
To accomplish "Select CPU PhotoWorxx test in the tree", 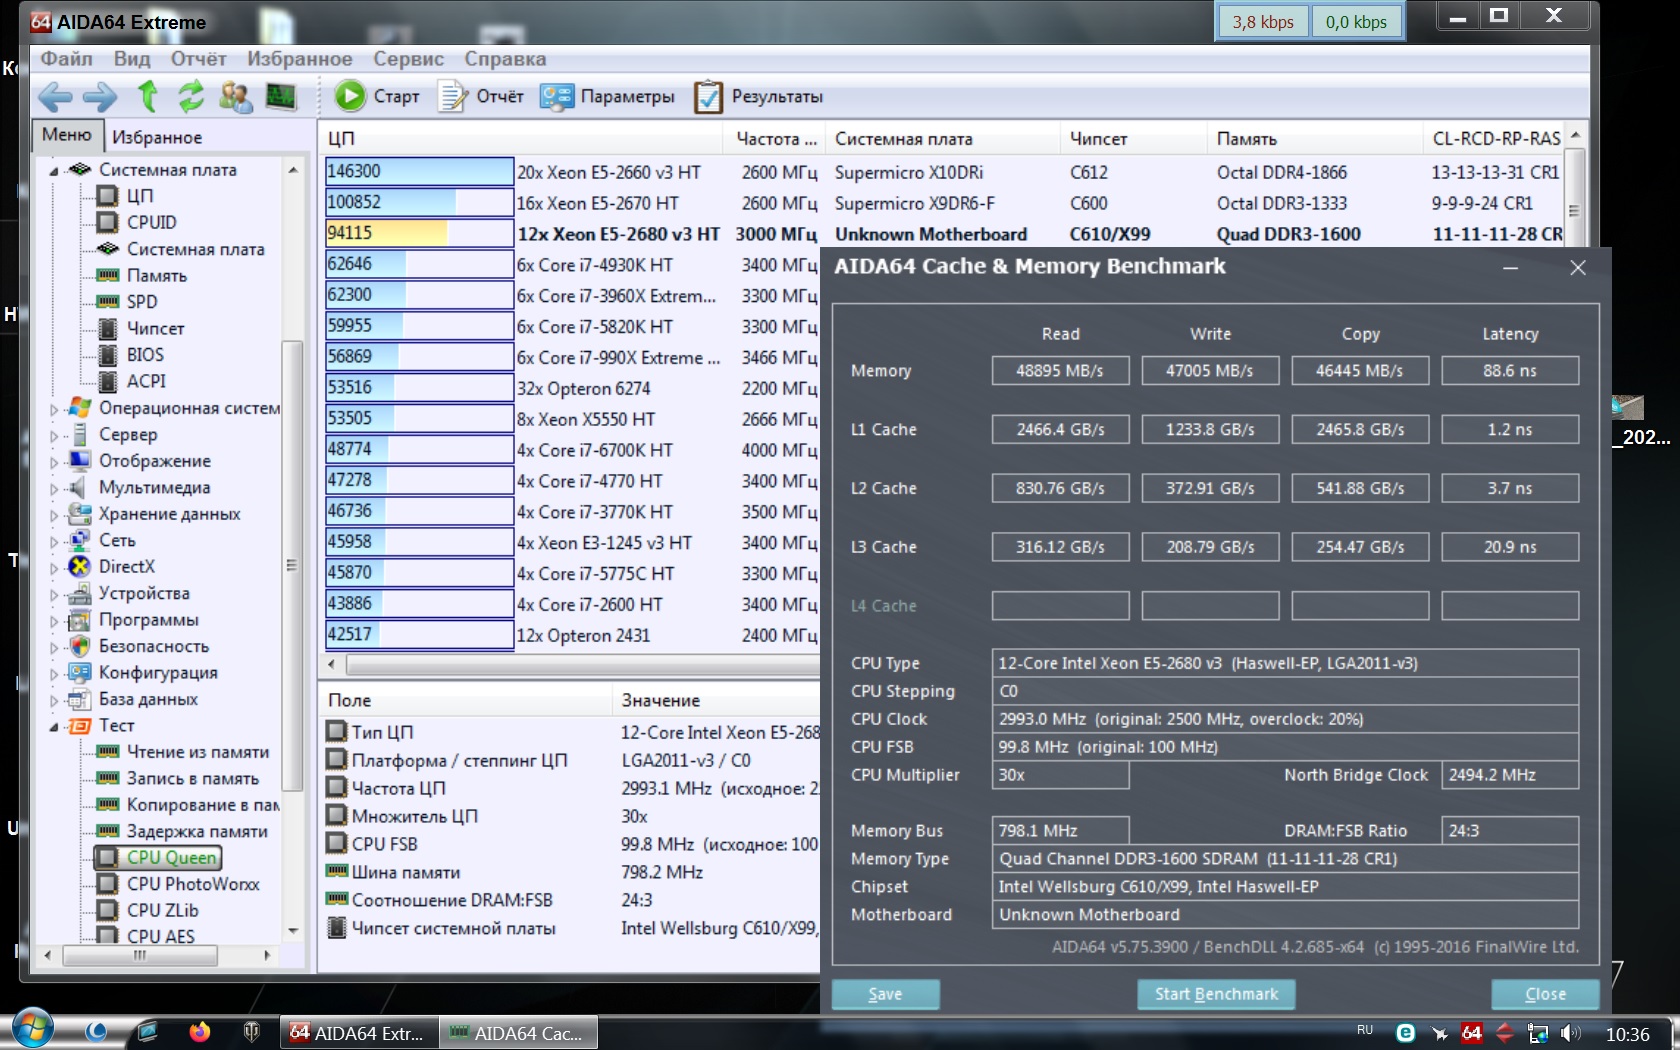I will coord(179,884).
